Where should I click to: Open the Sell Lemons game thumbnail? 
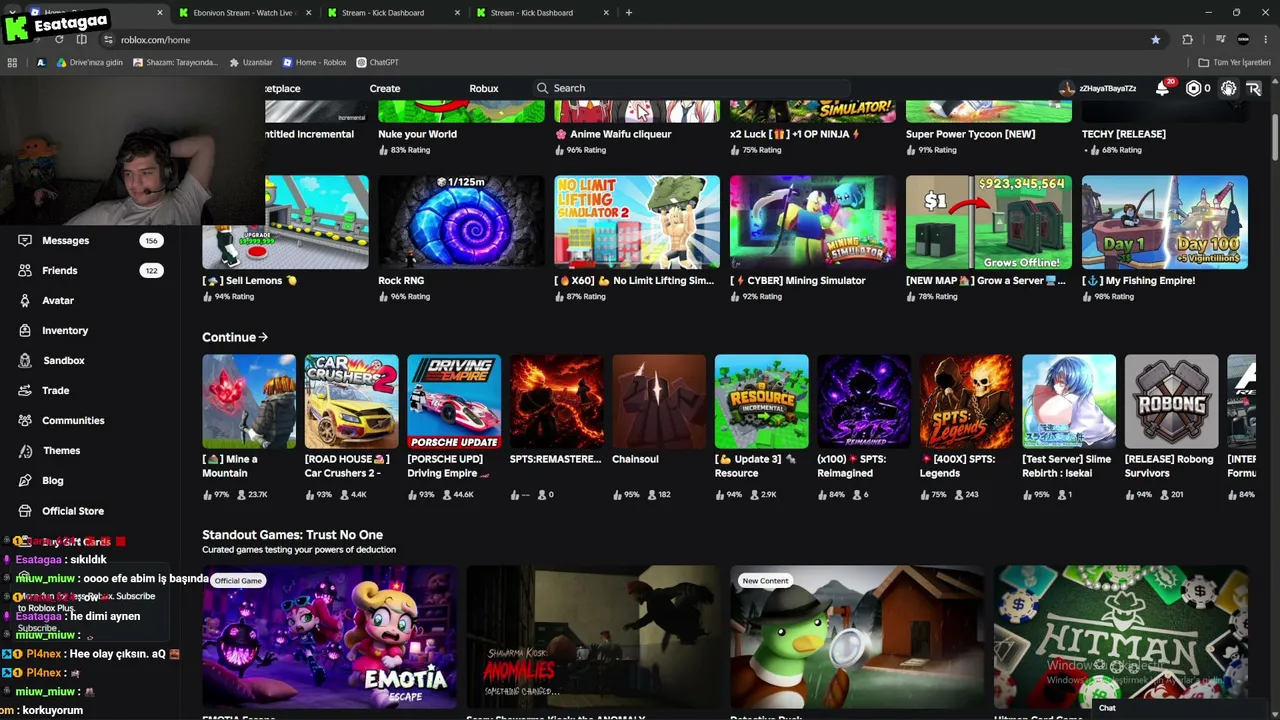point(285,222)
